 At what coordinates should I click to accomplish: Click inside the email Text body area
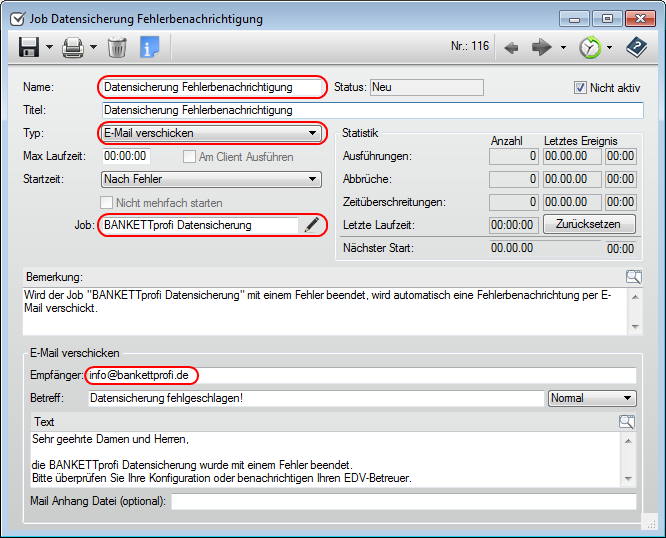pyautogui.click(x=326, y=460)
